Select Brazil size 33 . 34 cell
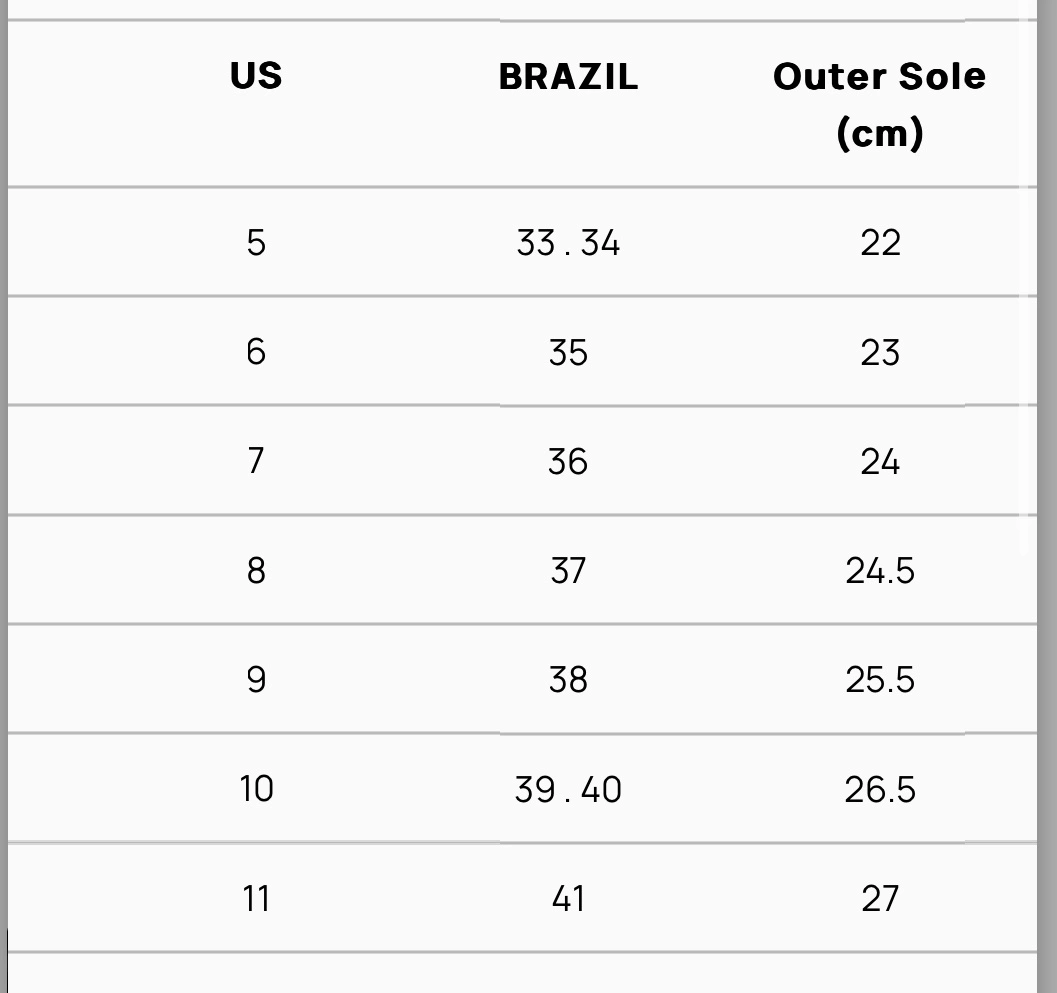 [568, 242]
